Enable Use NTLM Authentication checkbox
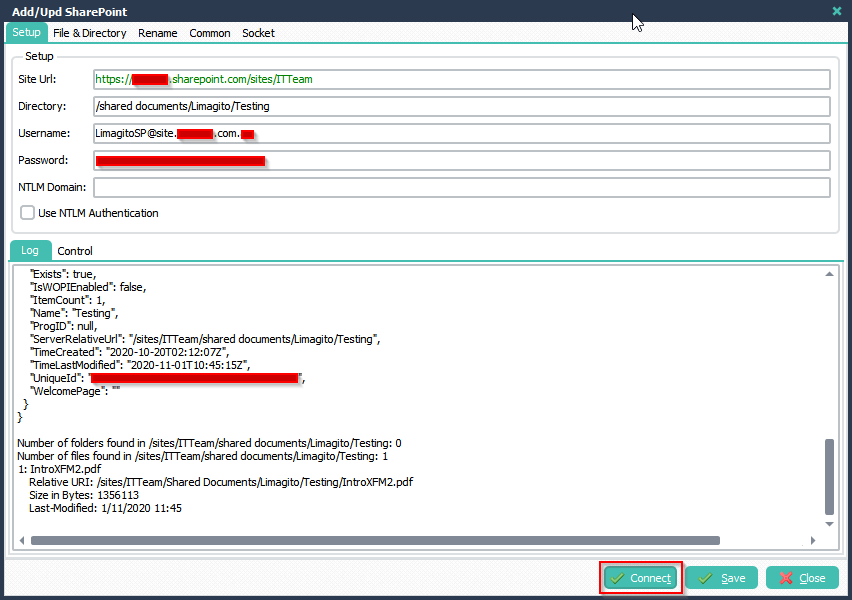 (27, 212)
